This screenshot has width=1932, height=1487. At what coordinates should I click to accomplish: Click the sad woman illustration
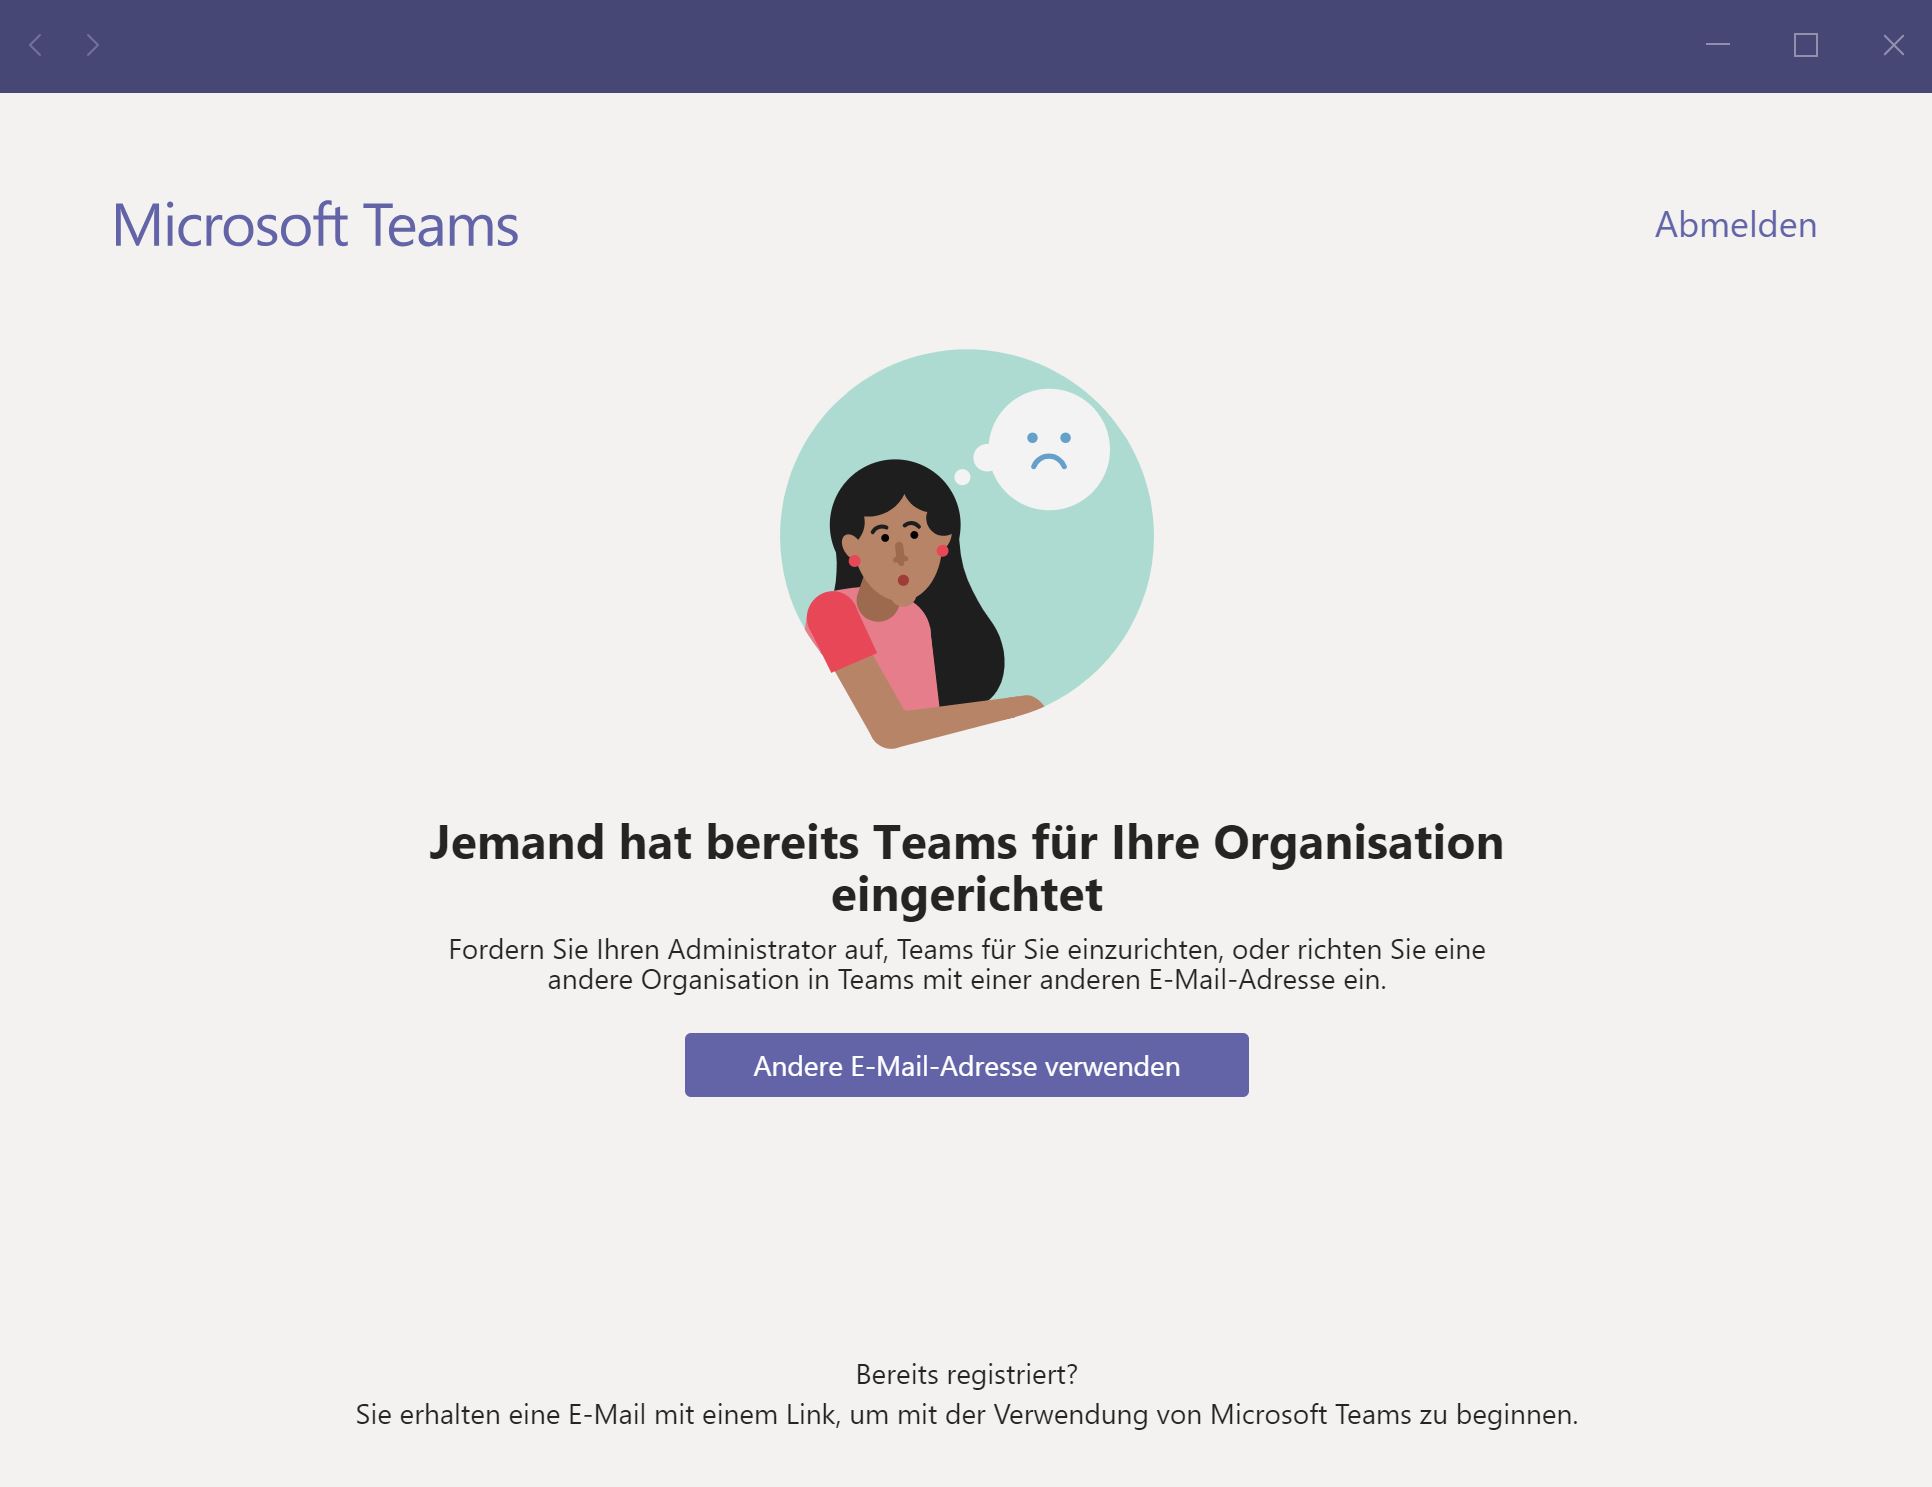pyautogui.click(x=966, y=549)
